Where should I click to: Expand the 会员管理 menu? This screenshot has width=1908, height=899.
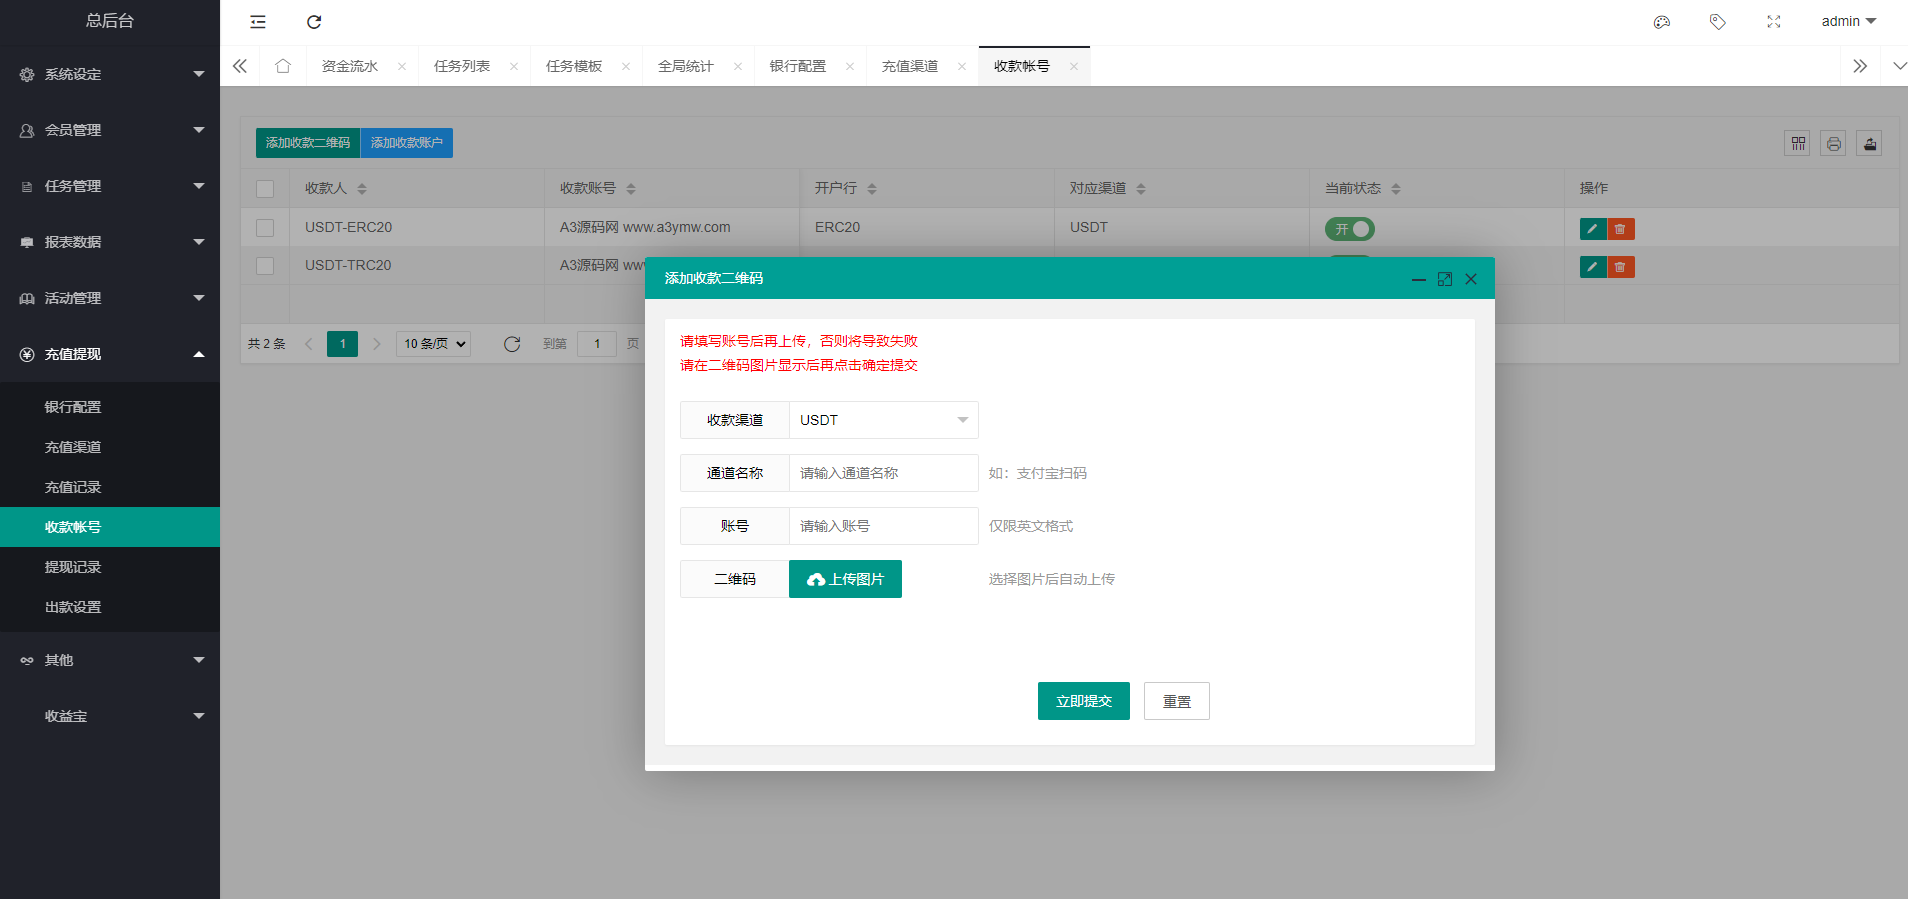(x=110, y=130)
